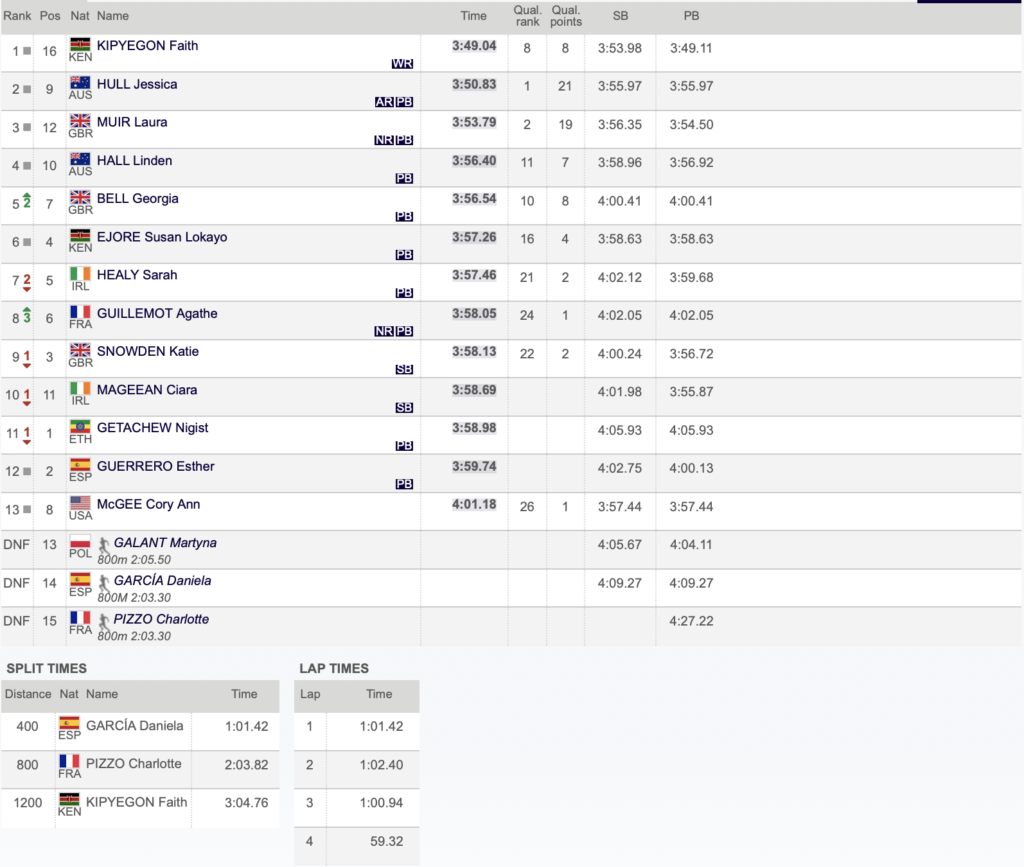Click the red down arrow in Mageean's rank
The width and height of the screenshot is (1024, 867).
click(x=27, y=403)
